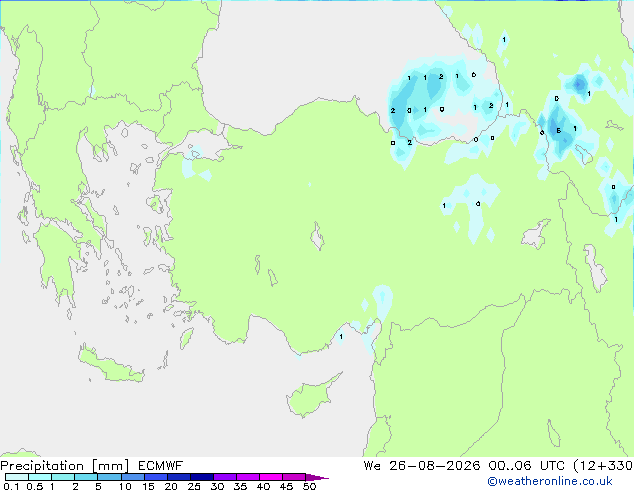Click the 30–35 mm purple swatch
Viewport: 634px width, 490px height.
pos(224,477)
